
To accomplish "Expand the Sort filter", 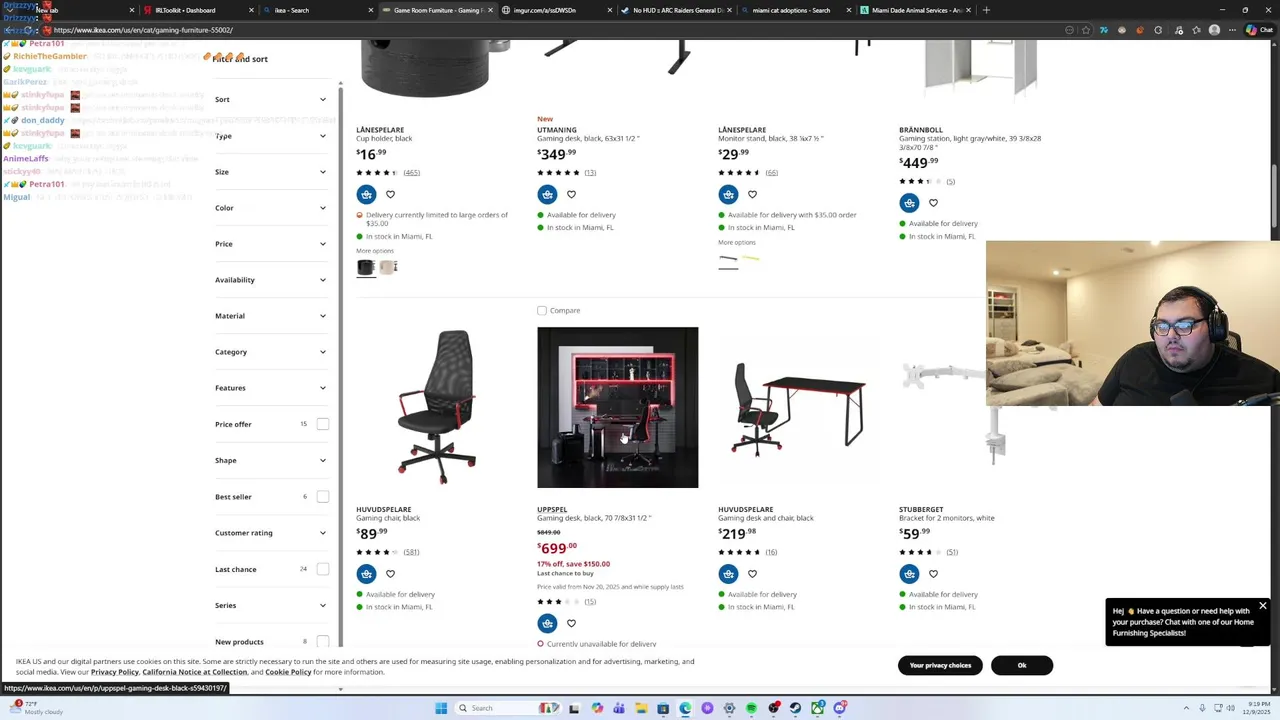I will tap(271, 100).
